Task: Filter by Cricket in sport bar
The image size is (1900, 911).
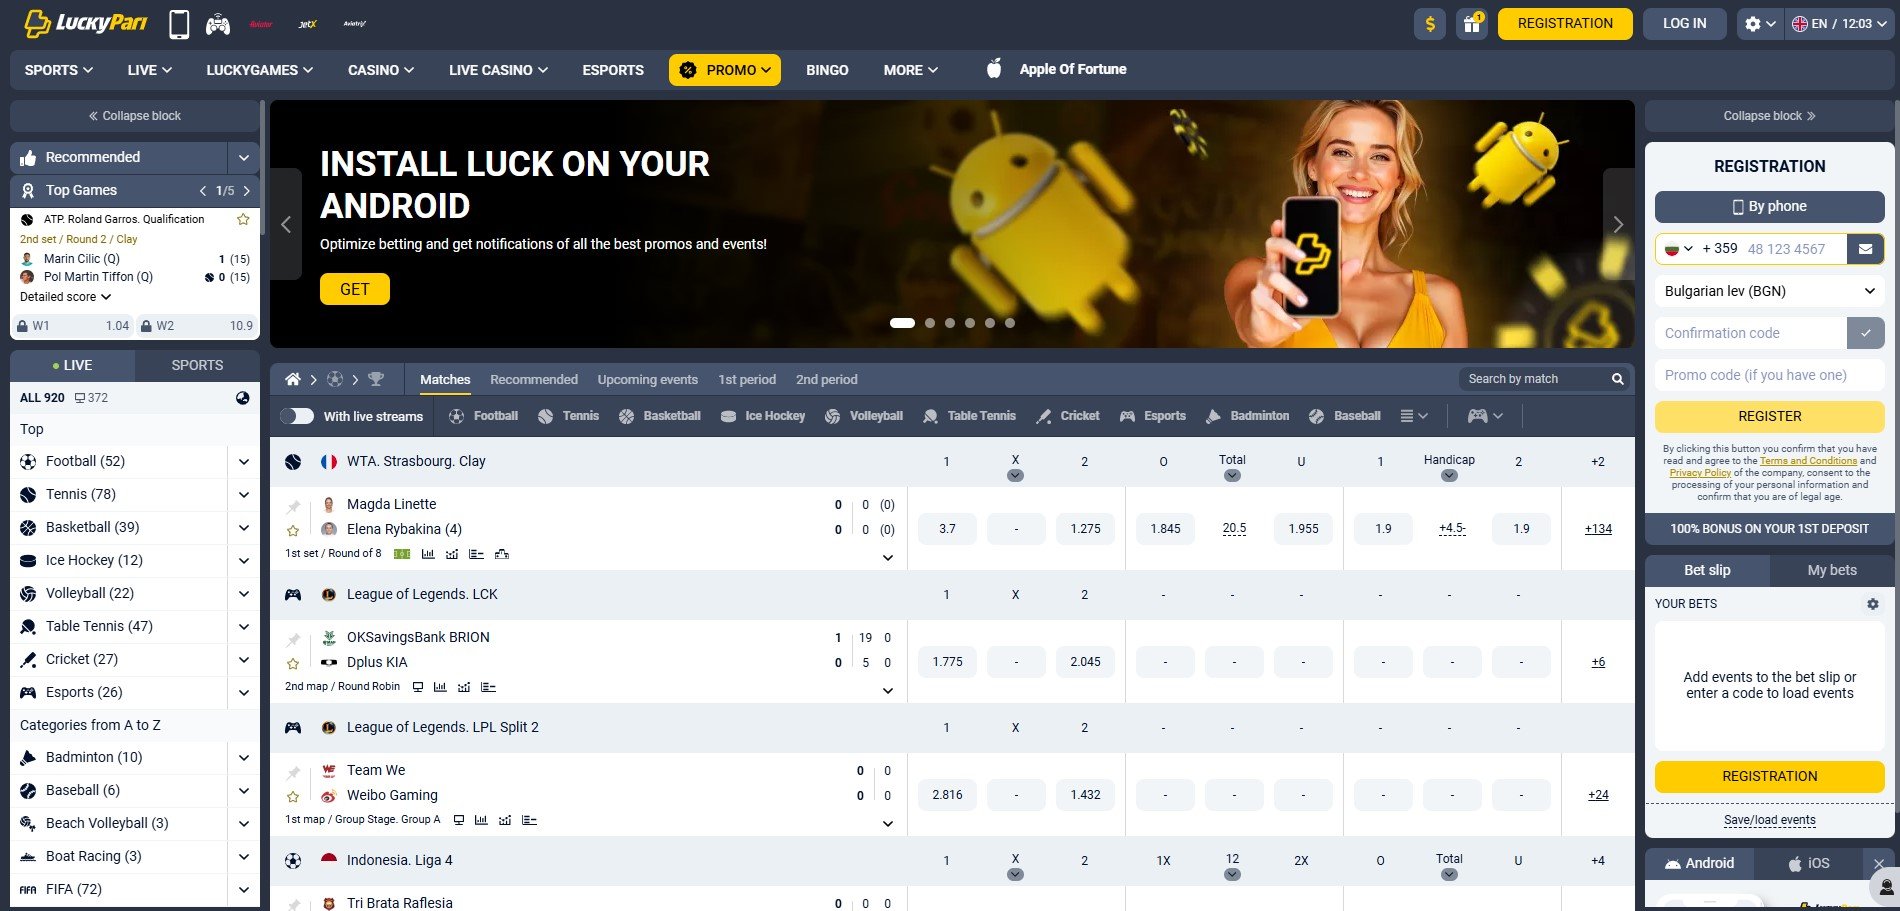Action: pyautogui.click(x=1068, y=416)
